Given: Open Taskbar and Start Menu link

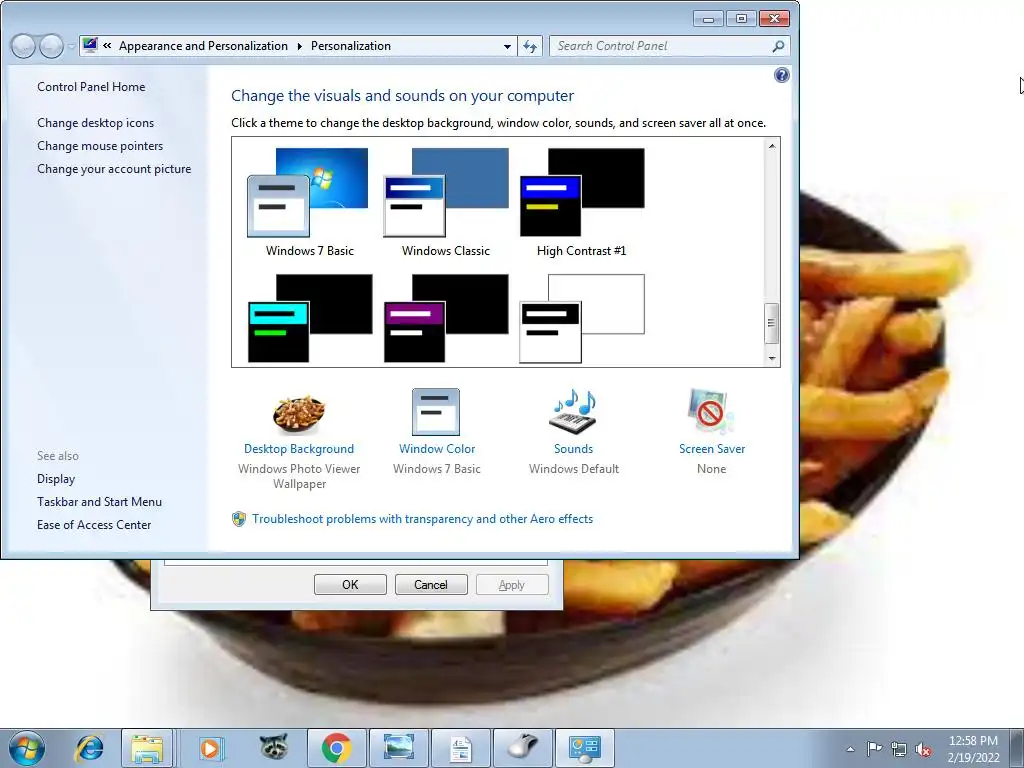Looking at the screenshot, I should (x=99, y=502).
